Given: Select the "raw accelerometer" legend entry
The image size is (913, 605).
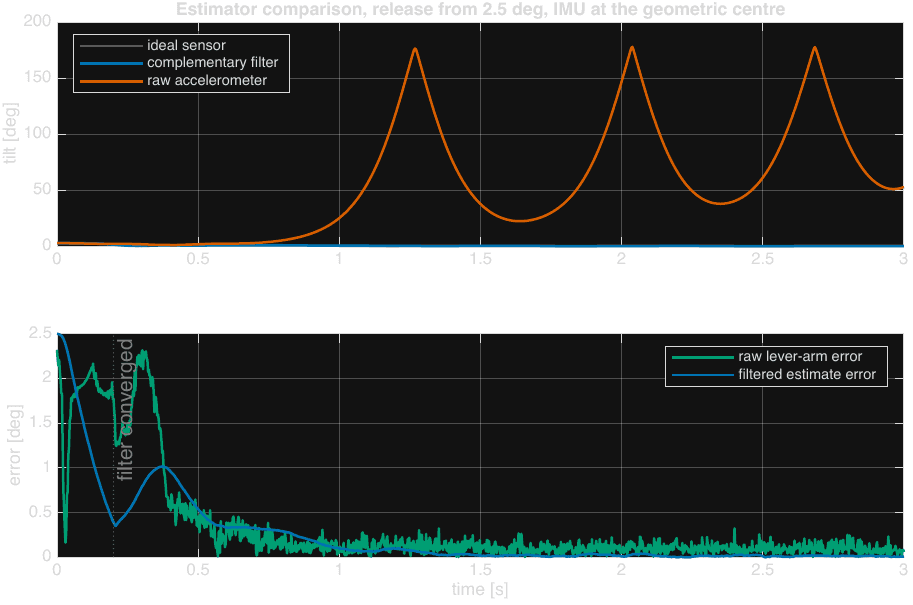Looking at the screenshot, I should (x=207, y=80).
